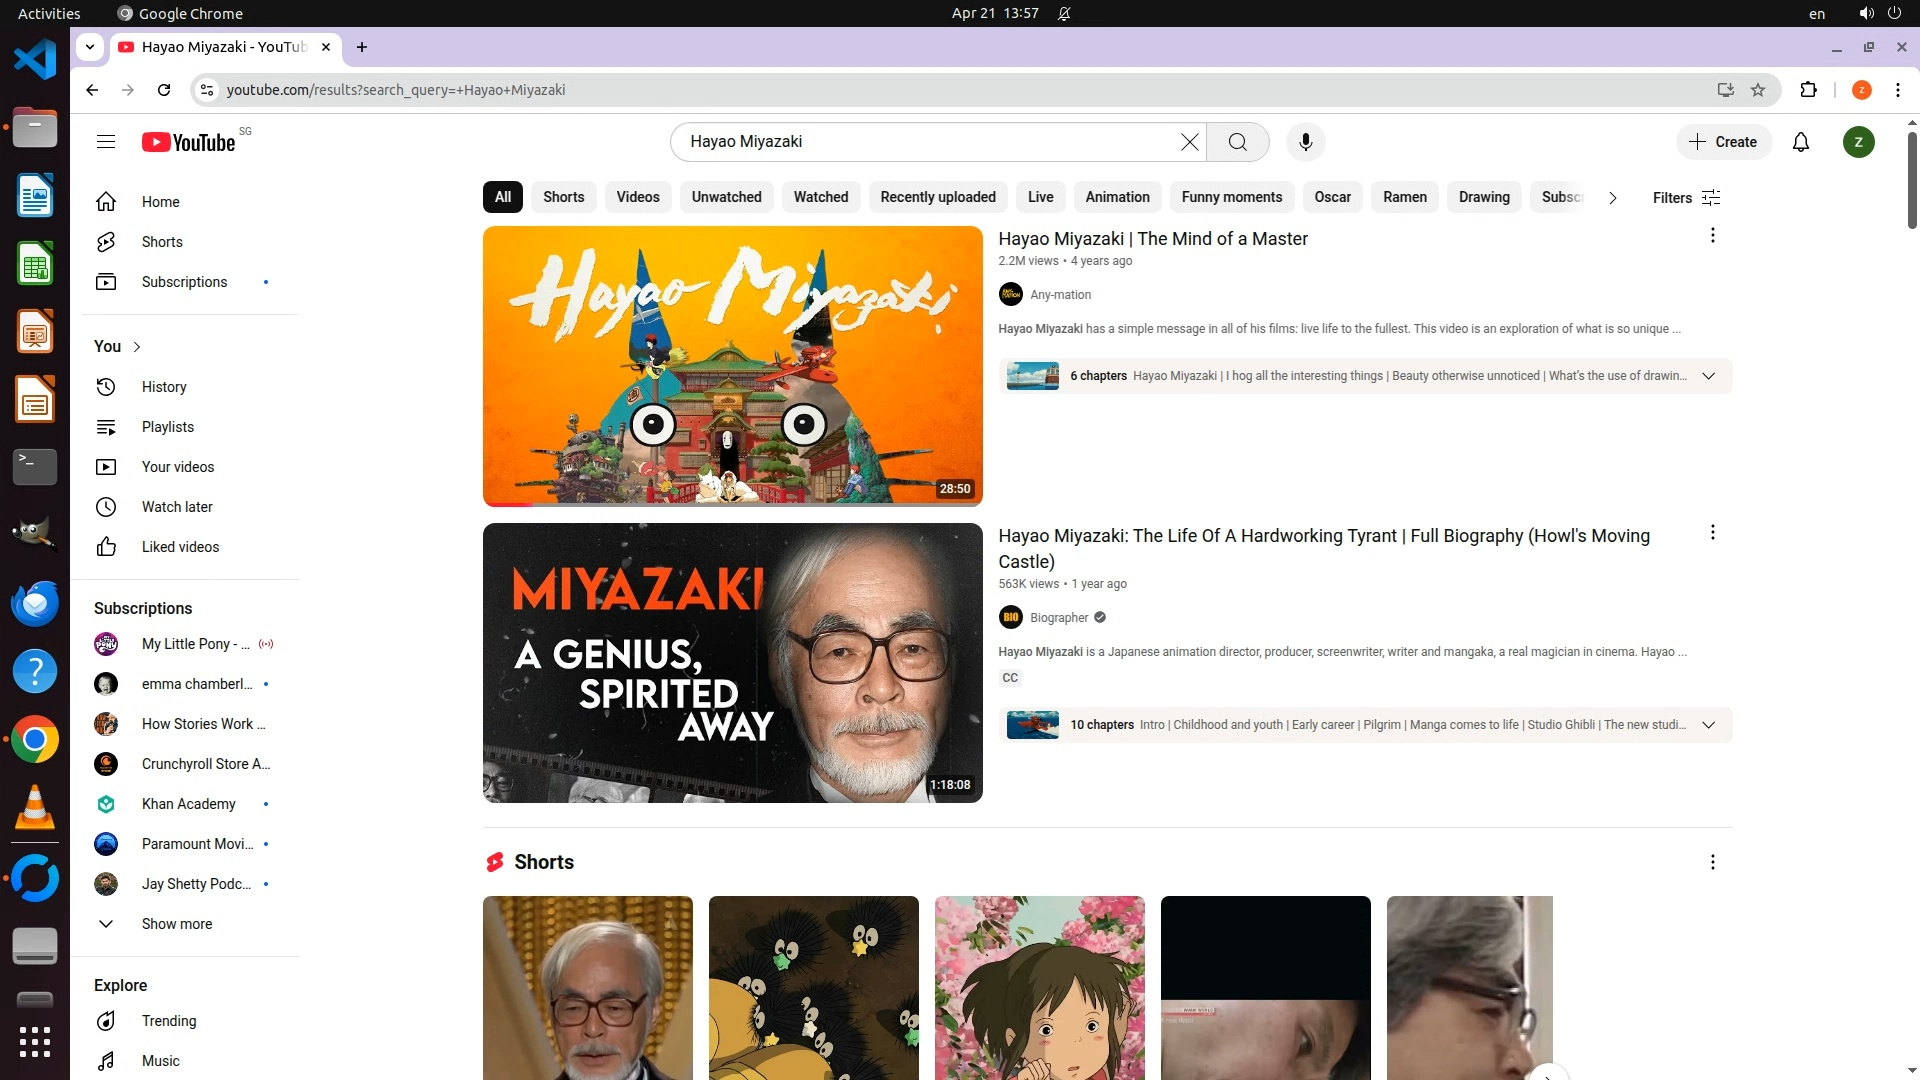This screenshot has height=1080, width=1920.
Task: Select the Animation filter chip
Action: [x=1117, y=197]
